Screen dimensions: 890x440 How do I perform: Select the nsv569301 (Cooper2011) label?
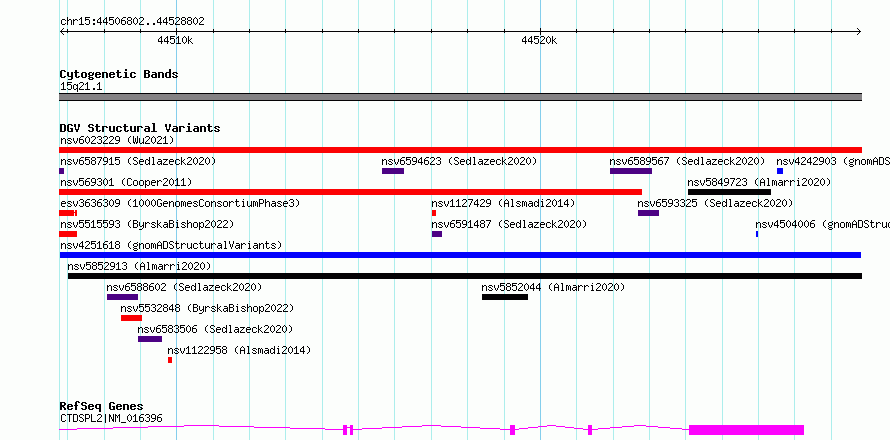126,182
